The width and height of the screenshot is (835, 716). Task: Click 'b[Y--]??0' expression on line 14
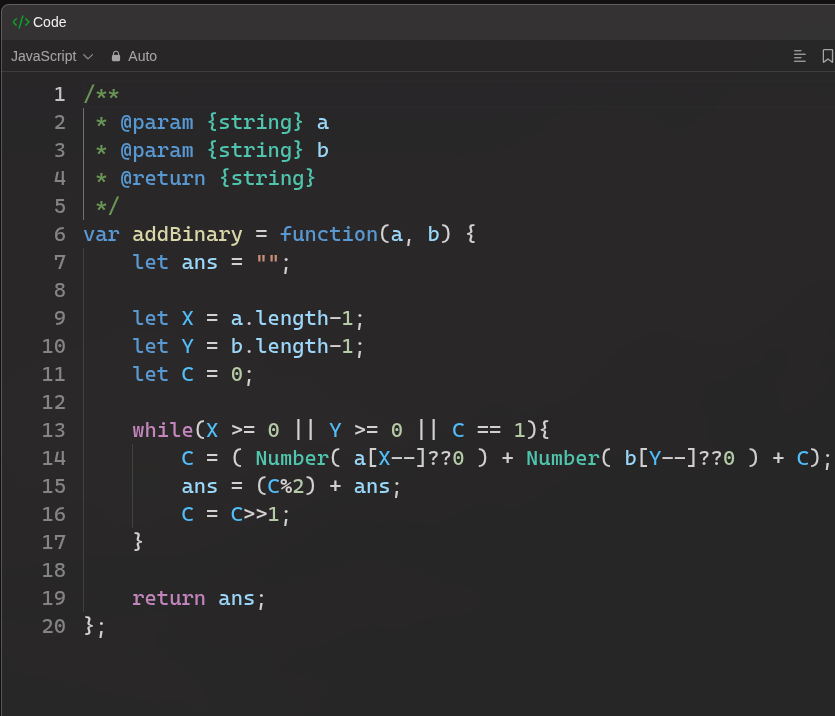(680, 458)
